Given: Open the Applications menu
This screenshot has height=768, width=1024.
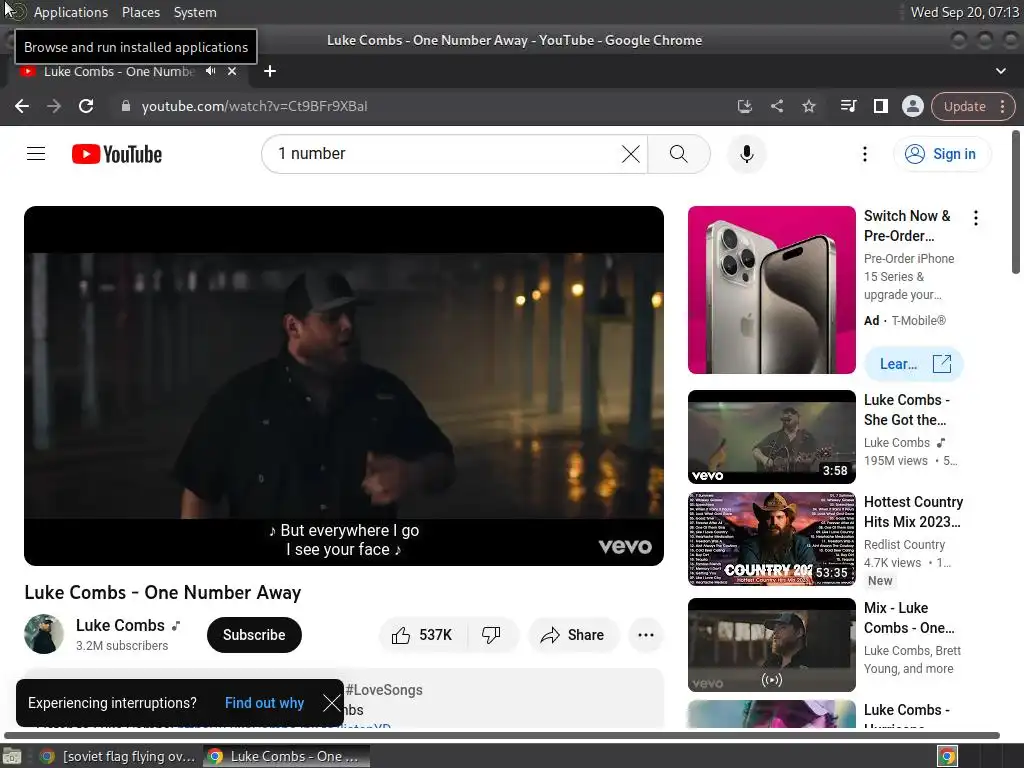Looking at the screenshot, I should [71, 12].
